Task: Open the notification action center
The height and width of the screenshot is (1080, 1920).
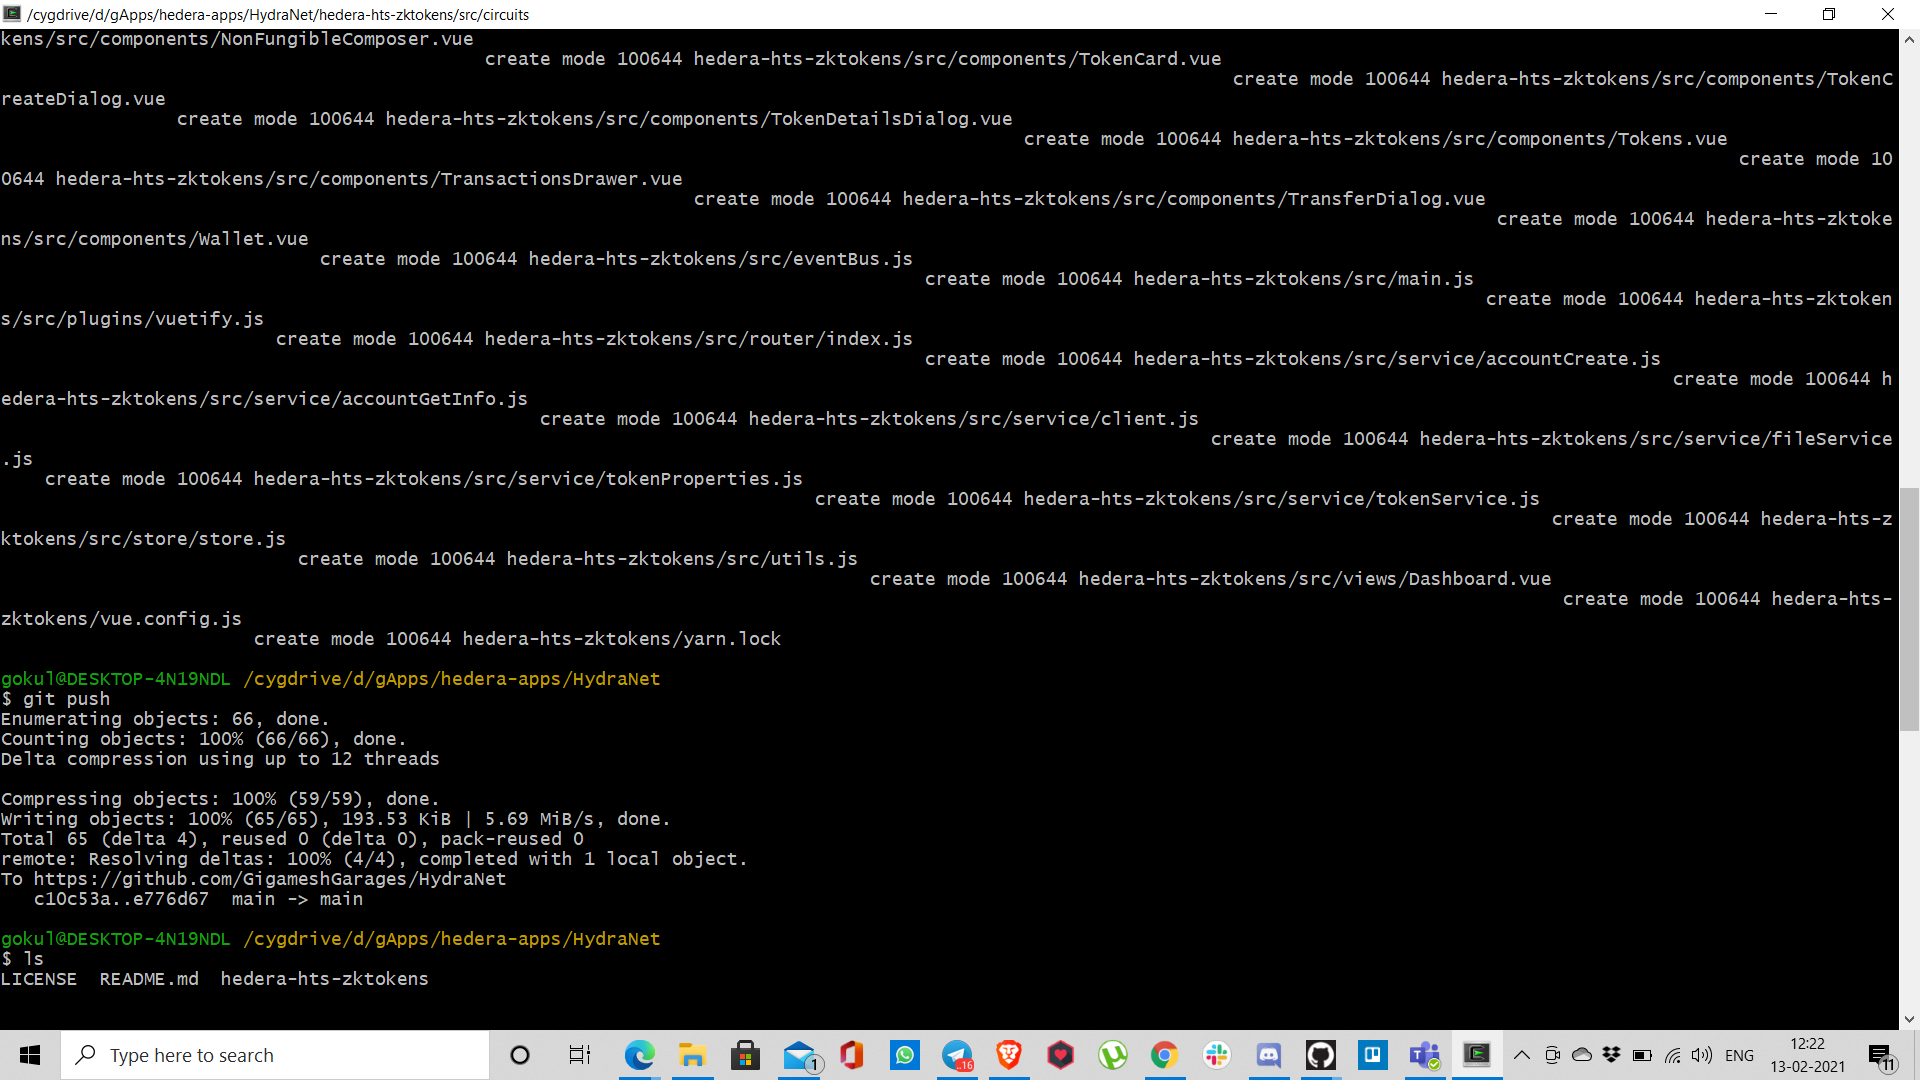Action: [1881, 1055]
